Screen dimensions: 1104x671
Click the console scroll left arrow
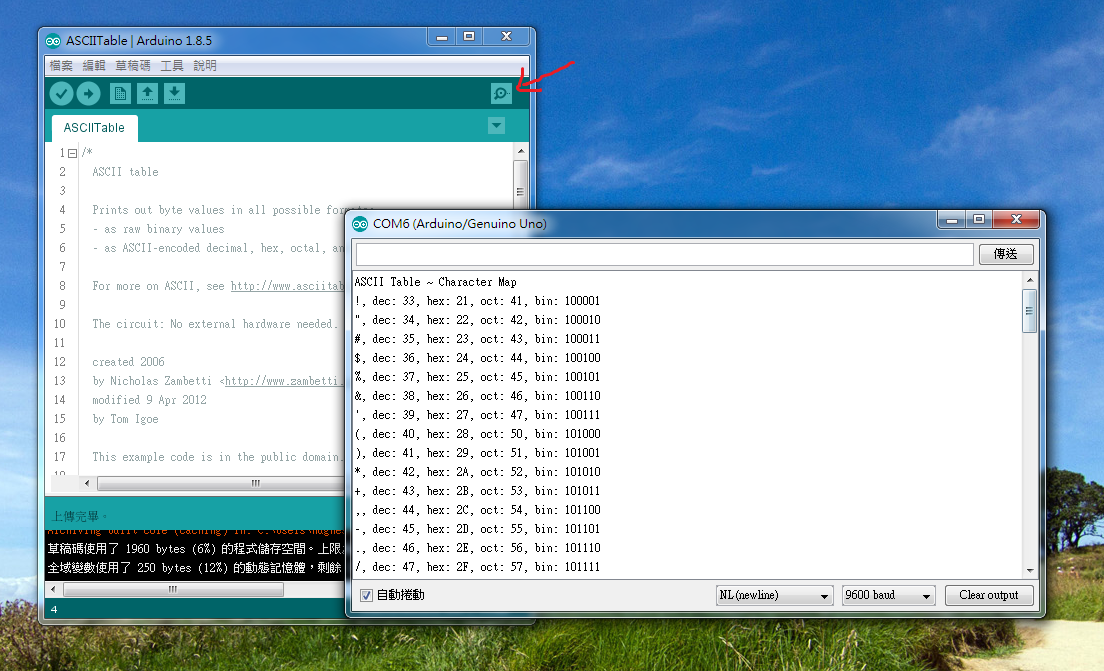pos(54,589)
